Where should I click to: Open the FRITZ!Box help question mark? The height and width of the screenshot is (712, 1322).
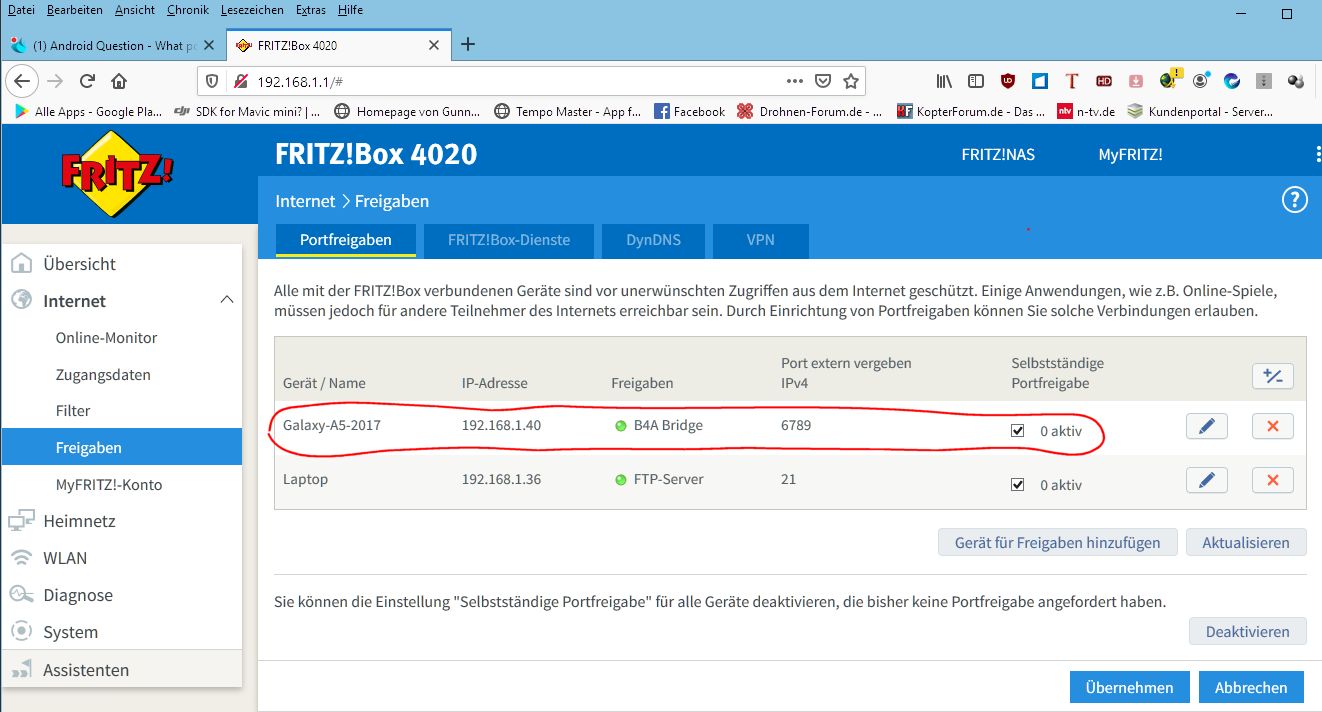1295,201
